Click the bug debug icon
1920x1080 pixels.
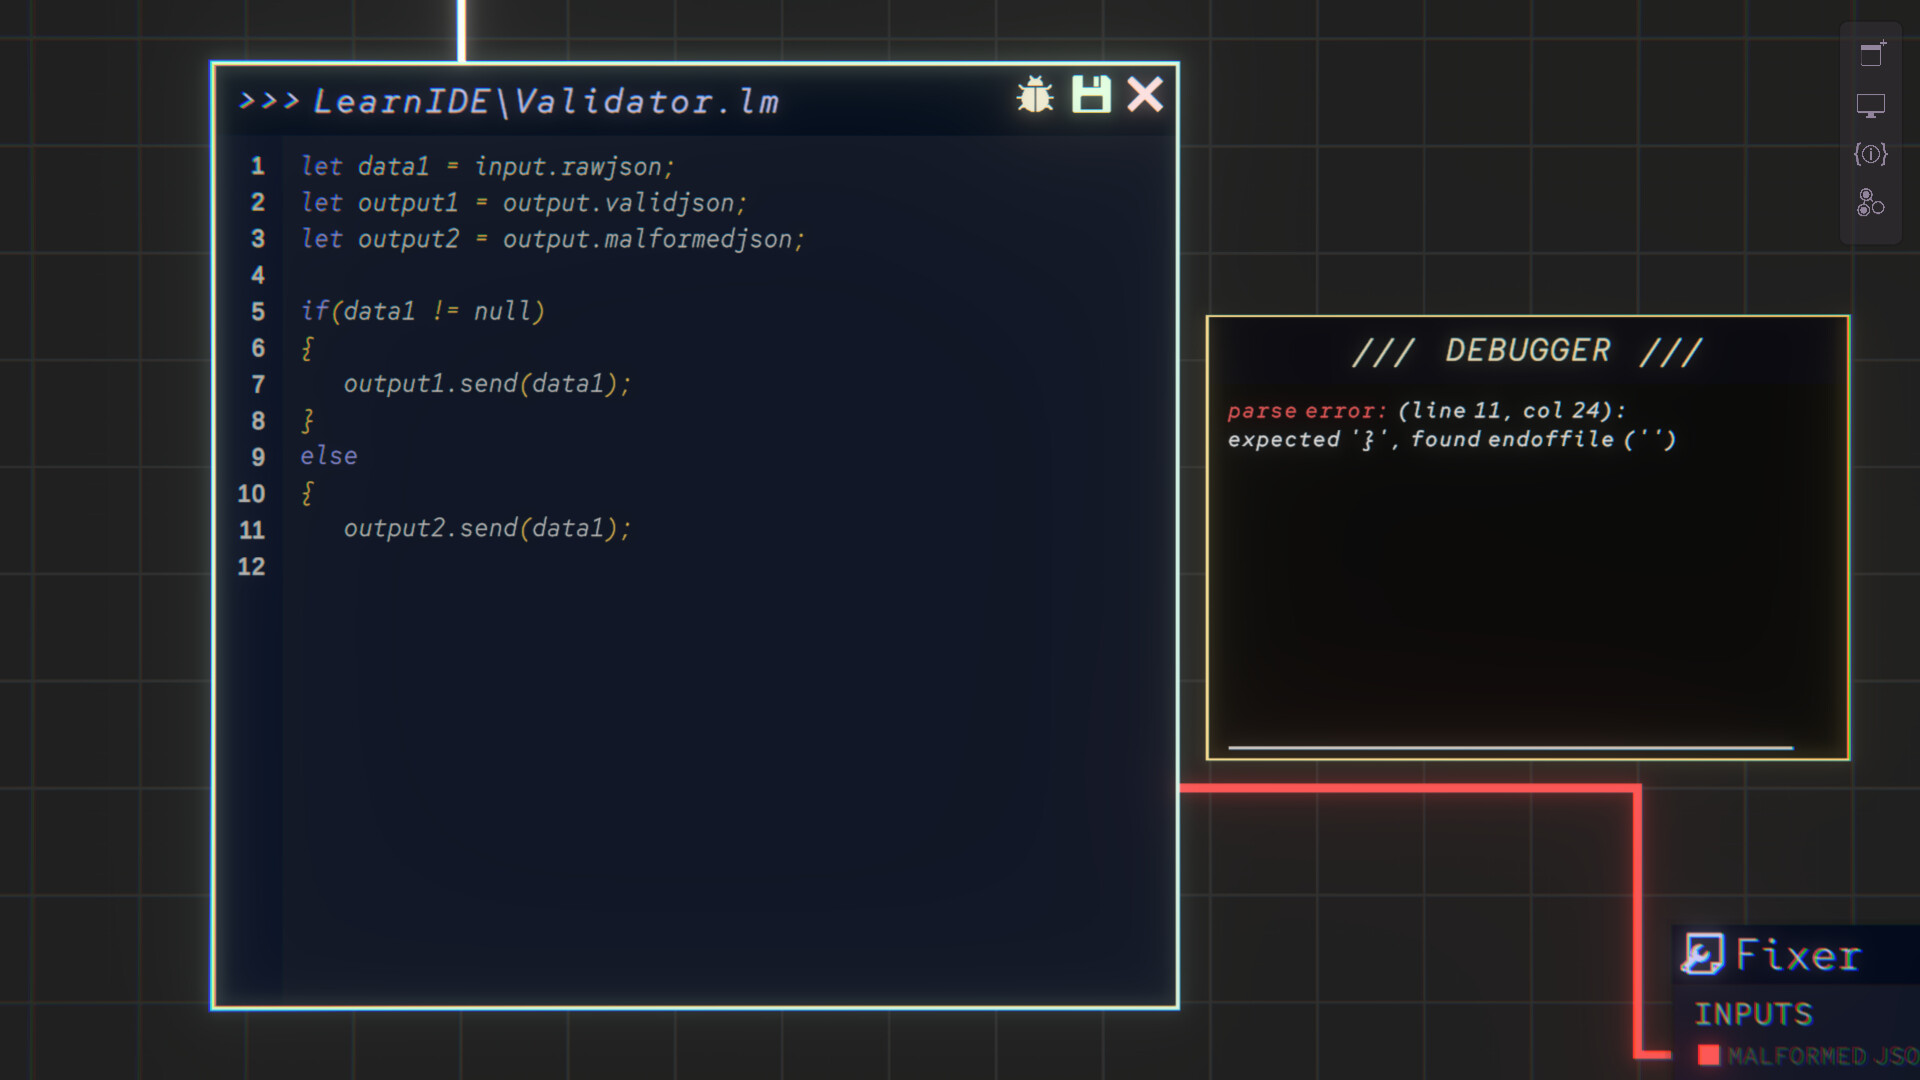1035,96
